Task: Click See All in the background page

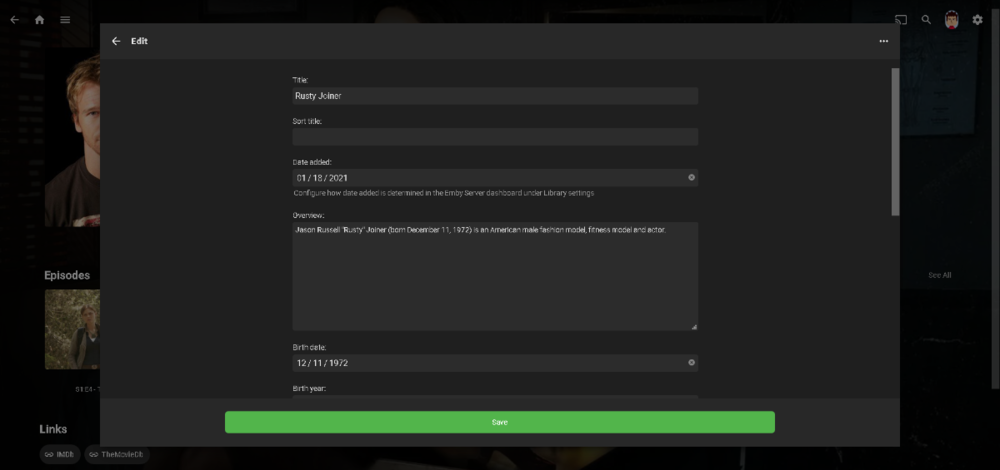Action: tap(939, 275)
